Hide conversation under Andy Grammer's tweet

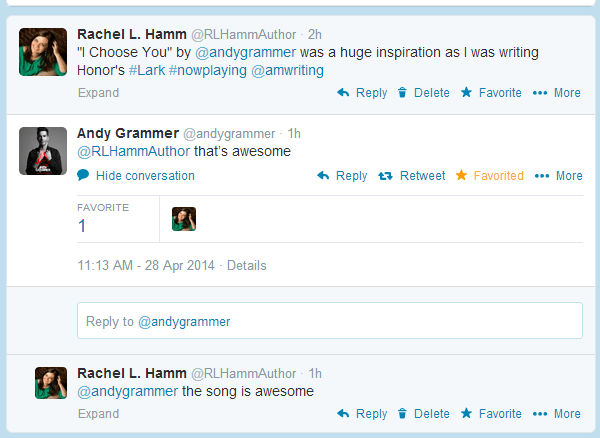136,176
